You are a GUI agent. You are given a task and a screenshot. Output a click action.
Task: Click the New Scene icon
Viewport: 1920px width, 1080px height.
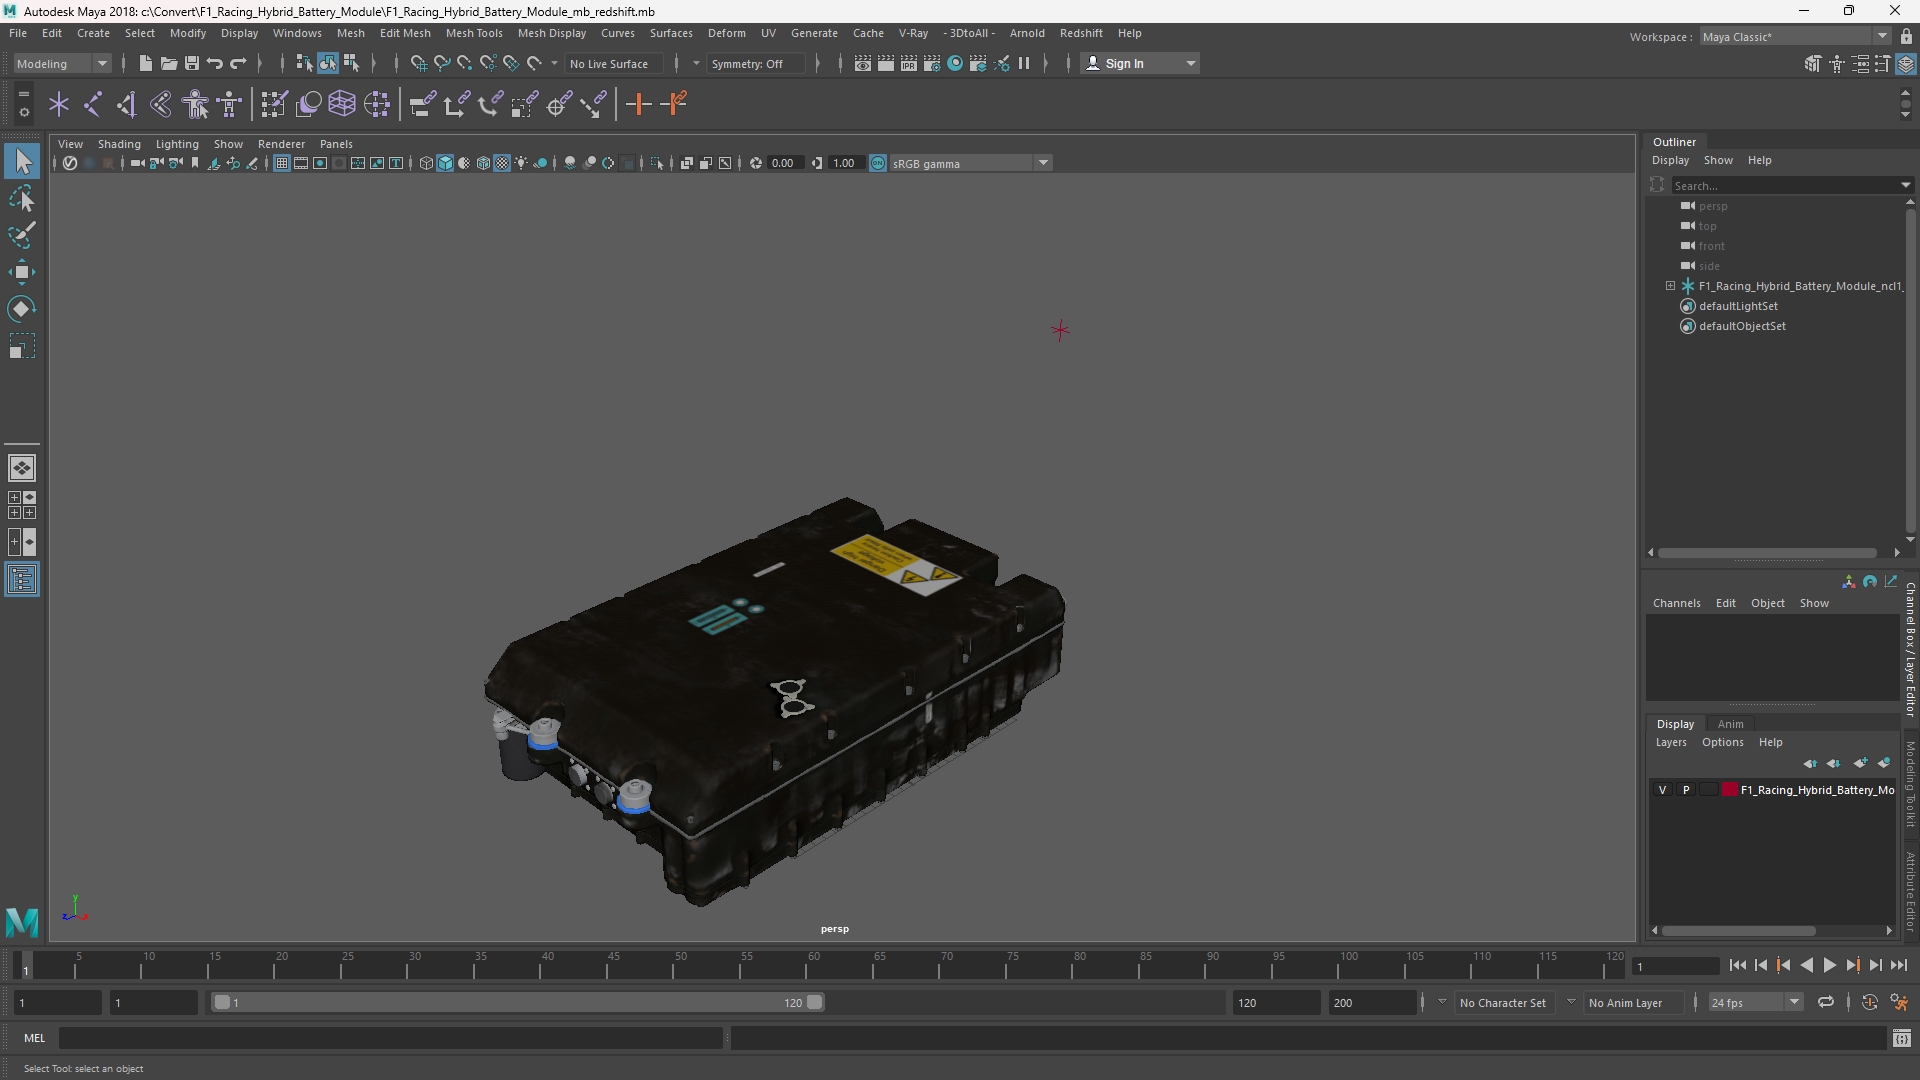coord(145,63)
